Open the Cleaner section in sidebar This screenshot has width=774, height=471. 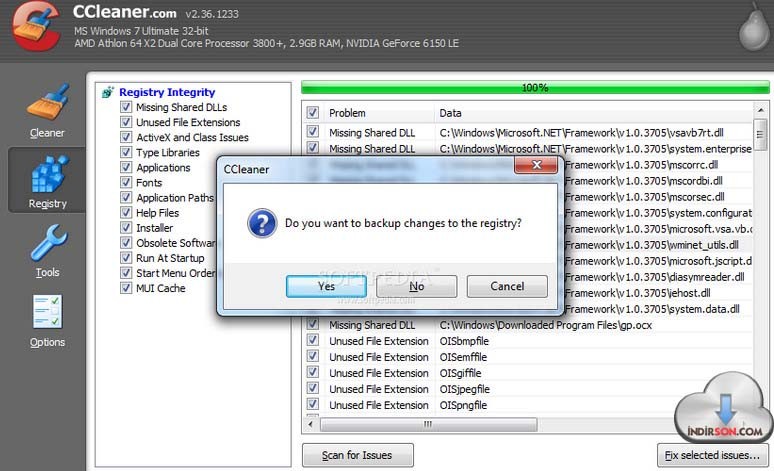47,112
